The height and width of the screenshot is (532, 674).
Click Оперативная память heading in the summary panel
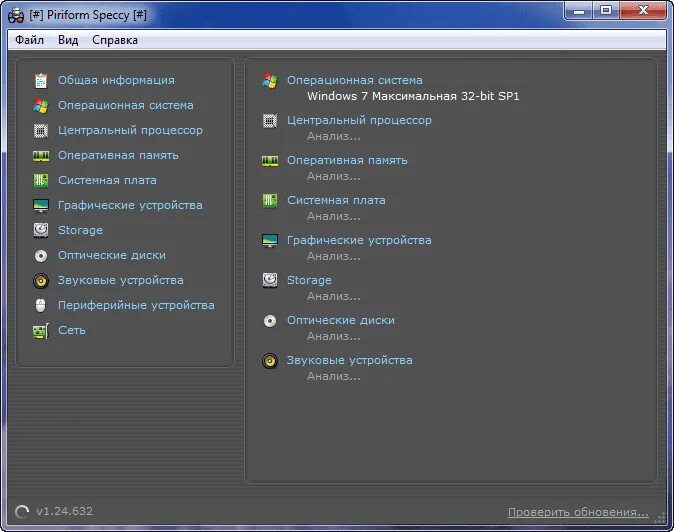[347, 160]
